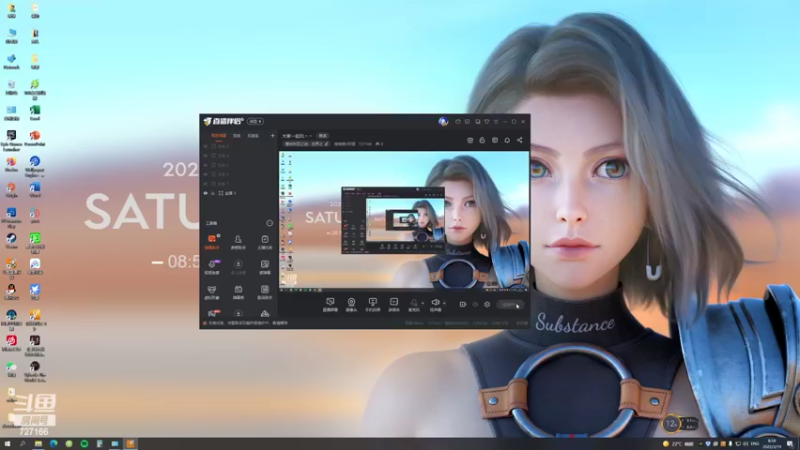This screenshot has width=800, height=450.
Task: Select the 全屏 1 source row
Action: click(x=238, y=193)
